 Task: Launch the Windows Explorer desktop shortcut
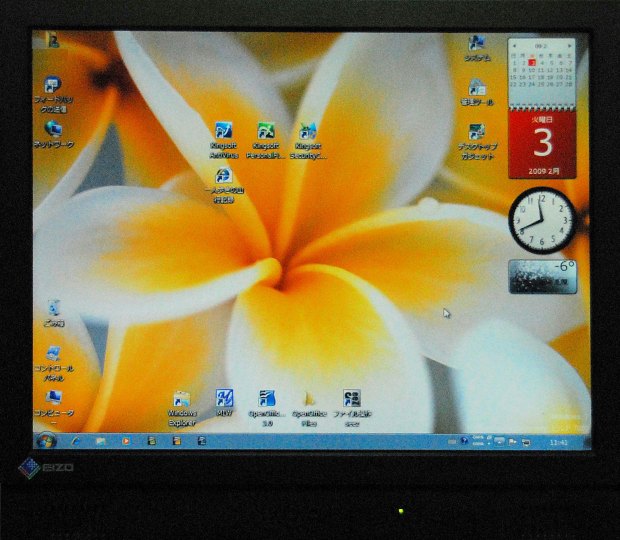(182, 400)
